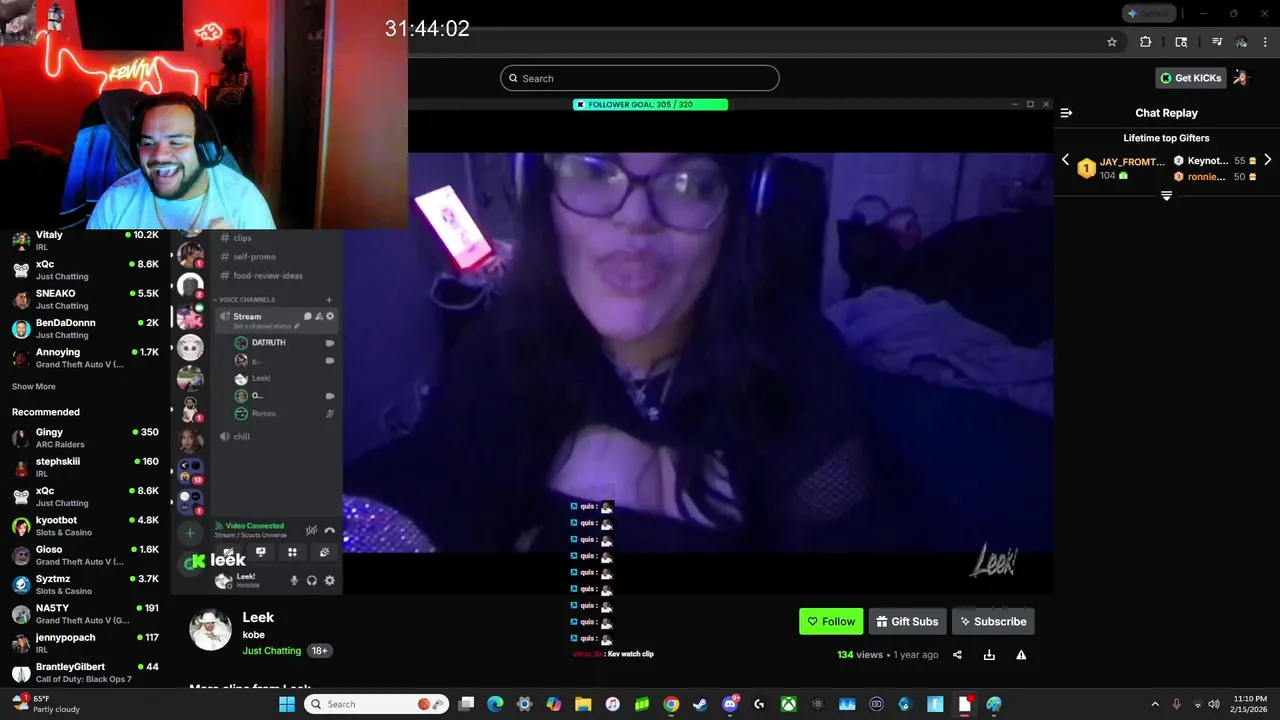Open taskbar clock and date
Image resolution: width=1280 pixels, height=720 pixels.
pyautogui.click(x=1251, y=704)
